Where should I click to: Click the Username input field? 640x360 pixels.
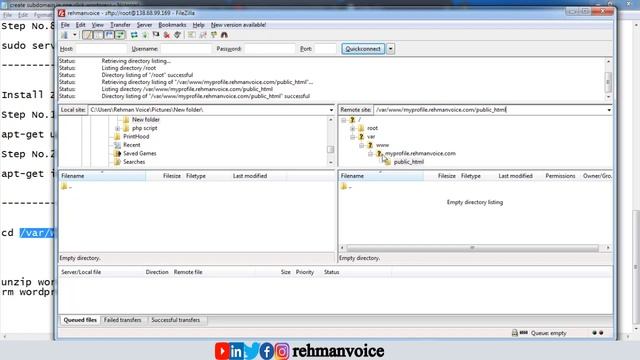(x=186, y=49)
